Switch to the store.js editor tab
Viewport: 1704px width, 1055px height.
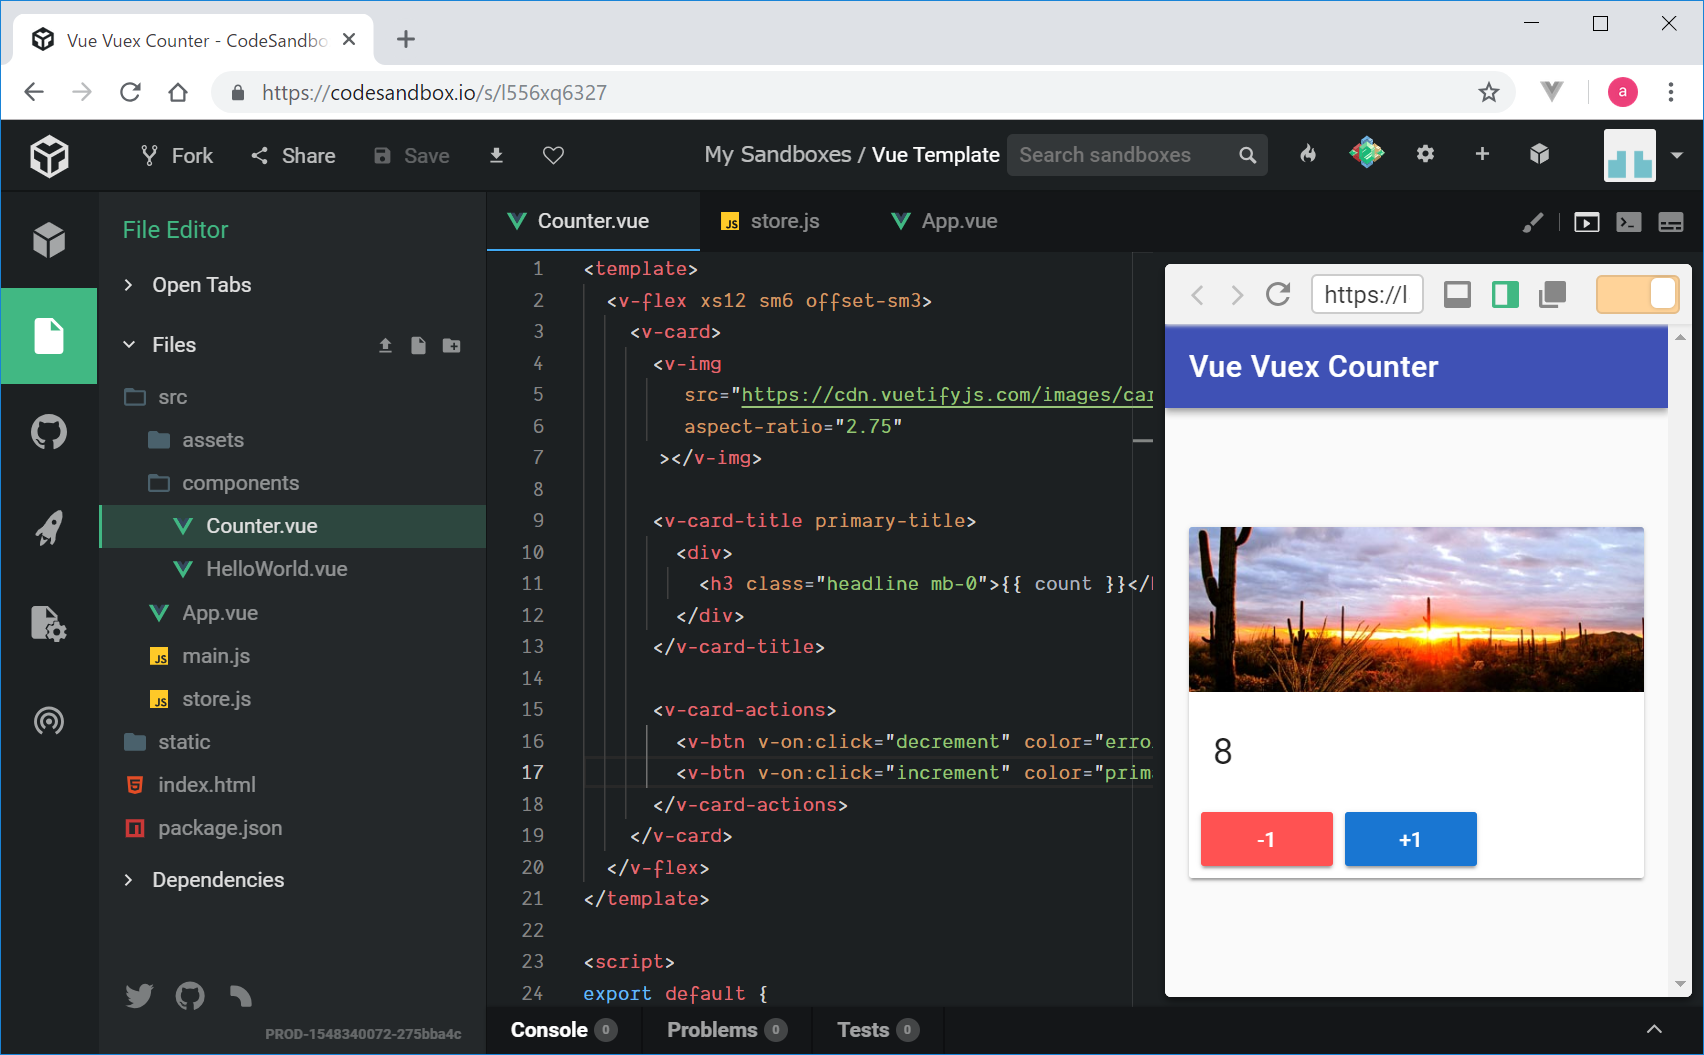point(771,221)
